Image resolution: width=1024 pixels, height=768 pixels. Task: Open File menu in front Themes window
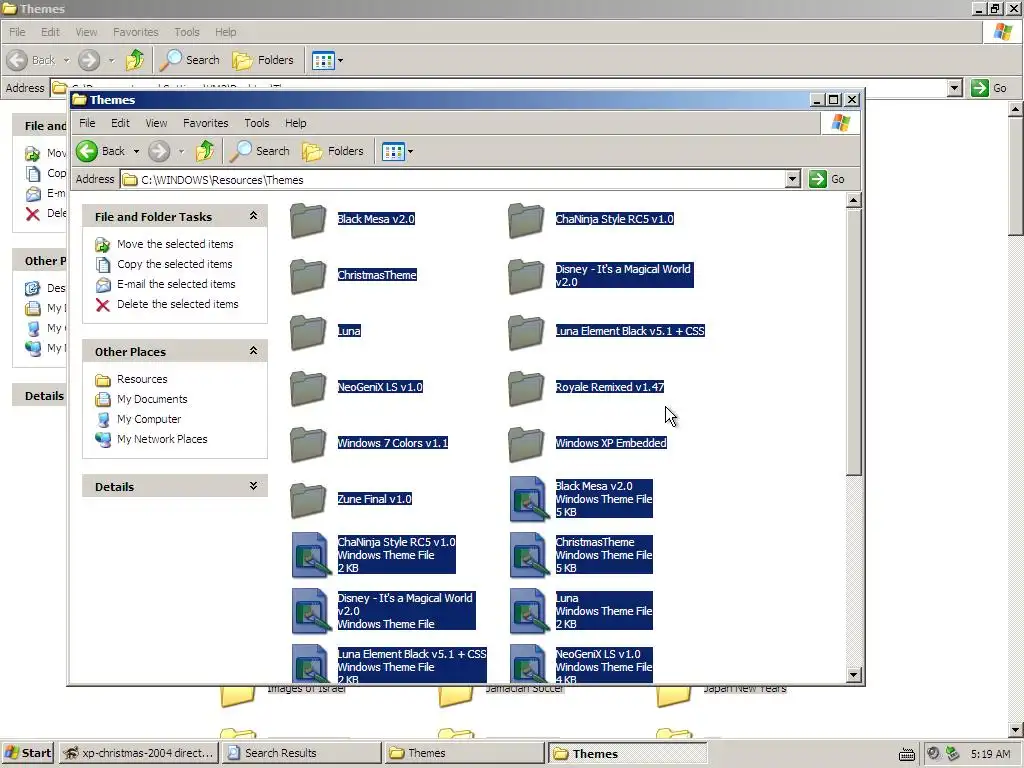pos(87,123)
